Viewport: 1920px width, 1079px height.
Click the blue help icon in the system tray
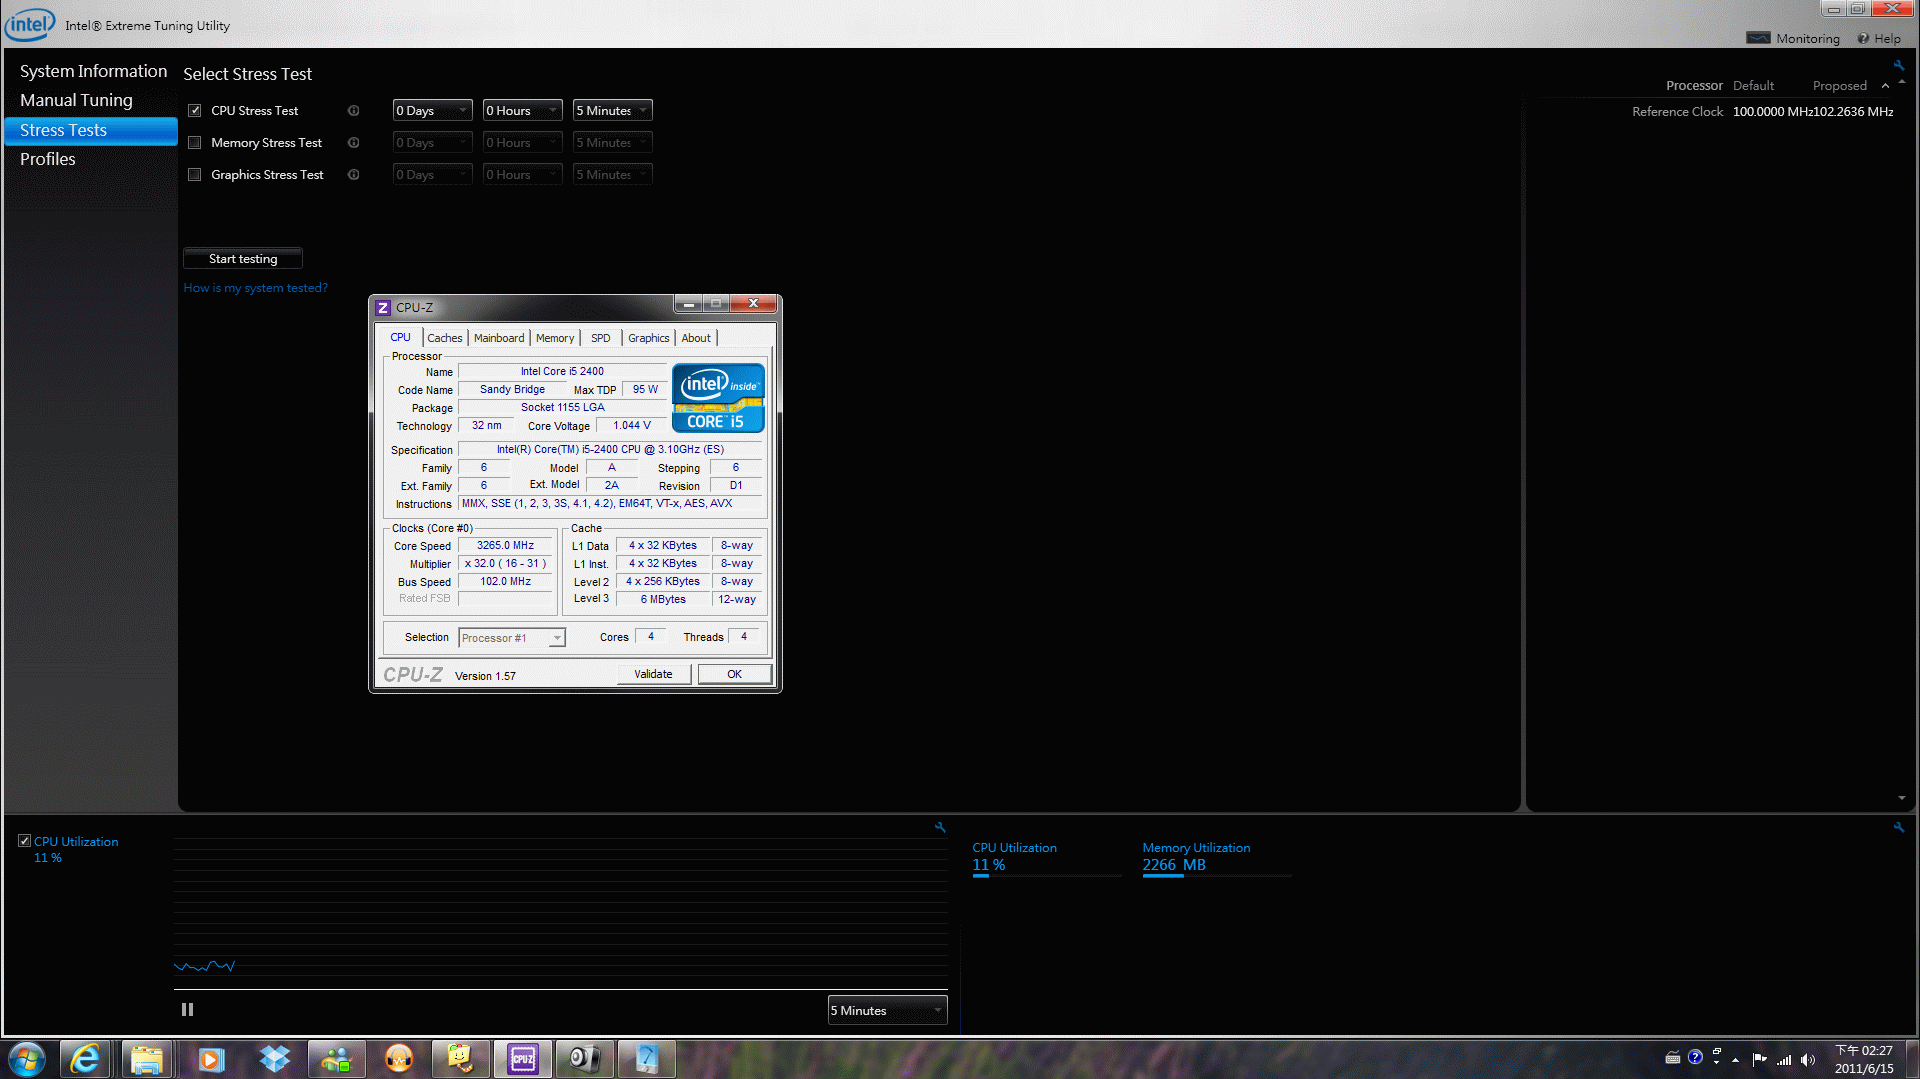click(1695, 1057)
